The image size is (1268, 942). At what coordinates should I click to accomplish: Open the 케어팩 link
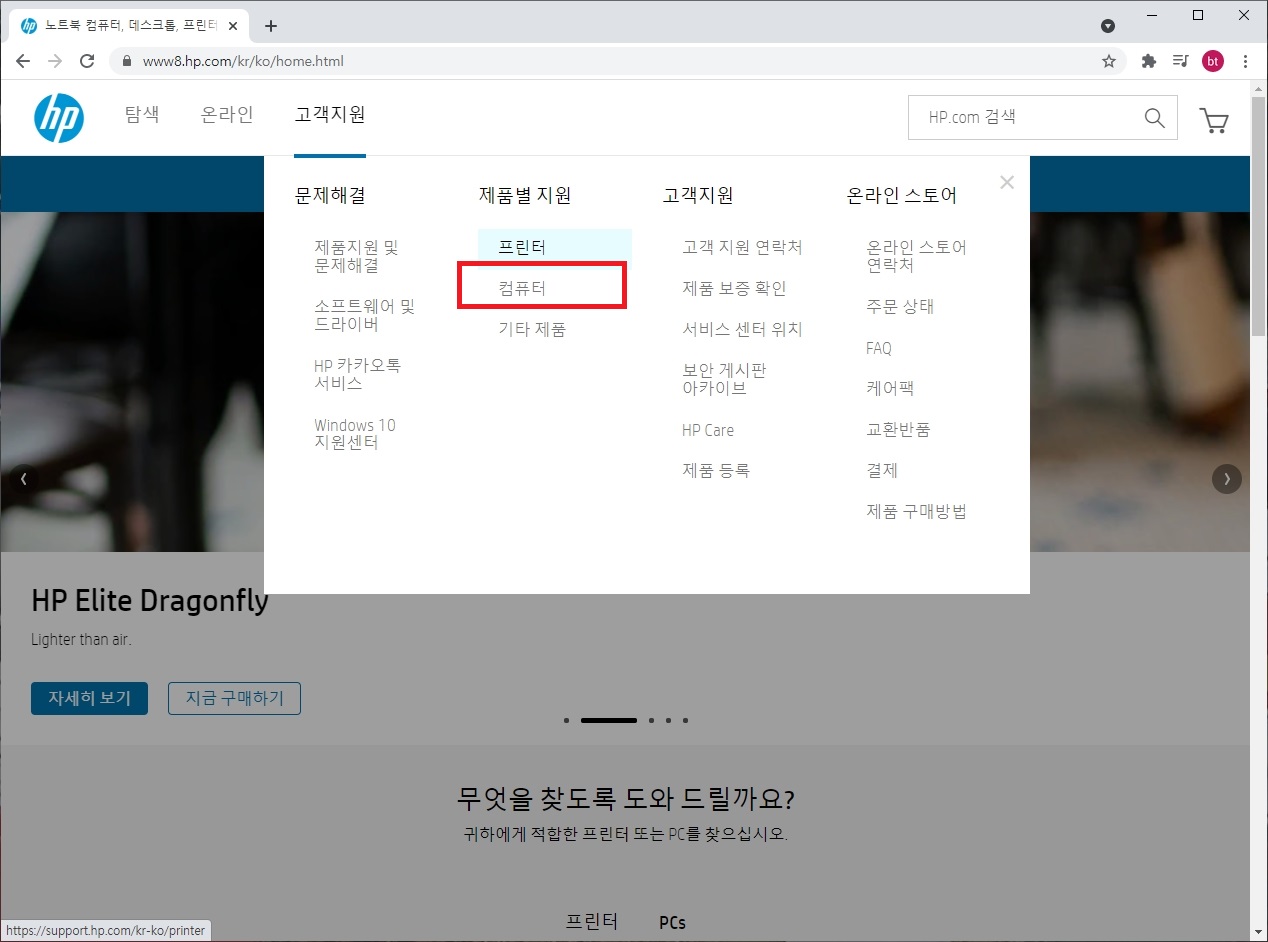click(890, 388)
